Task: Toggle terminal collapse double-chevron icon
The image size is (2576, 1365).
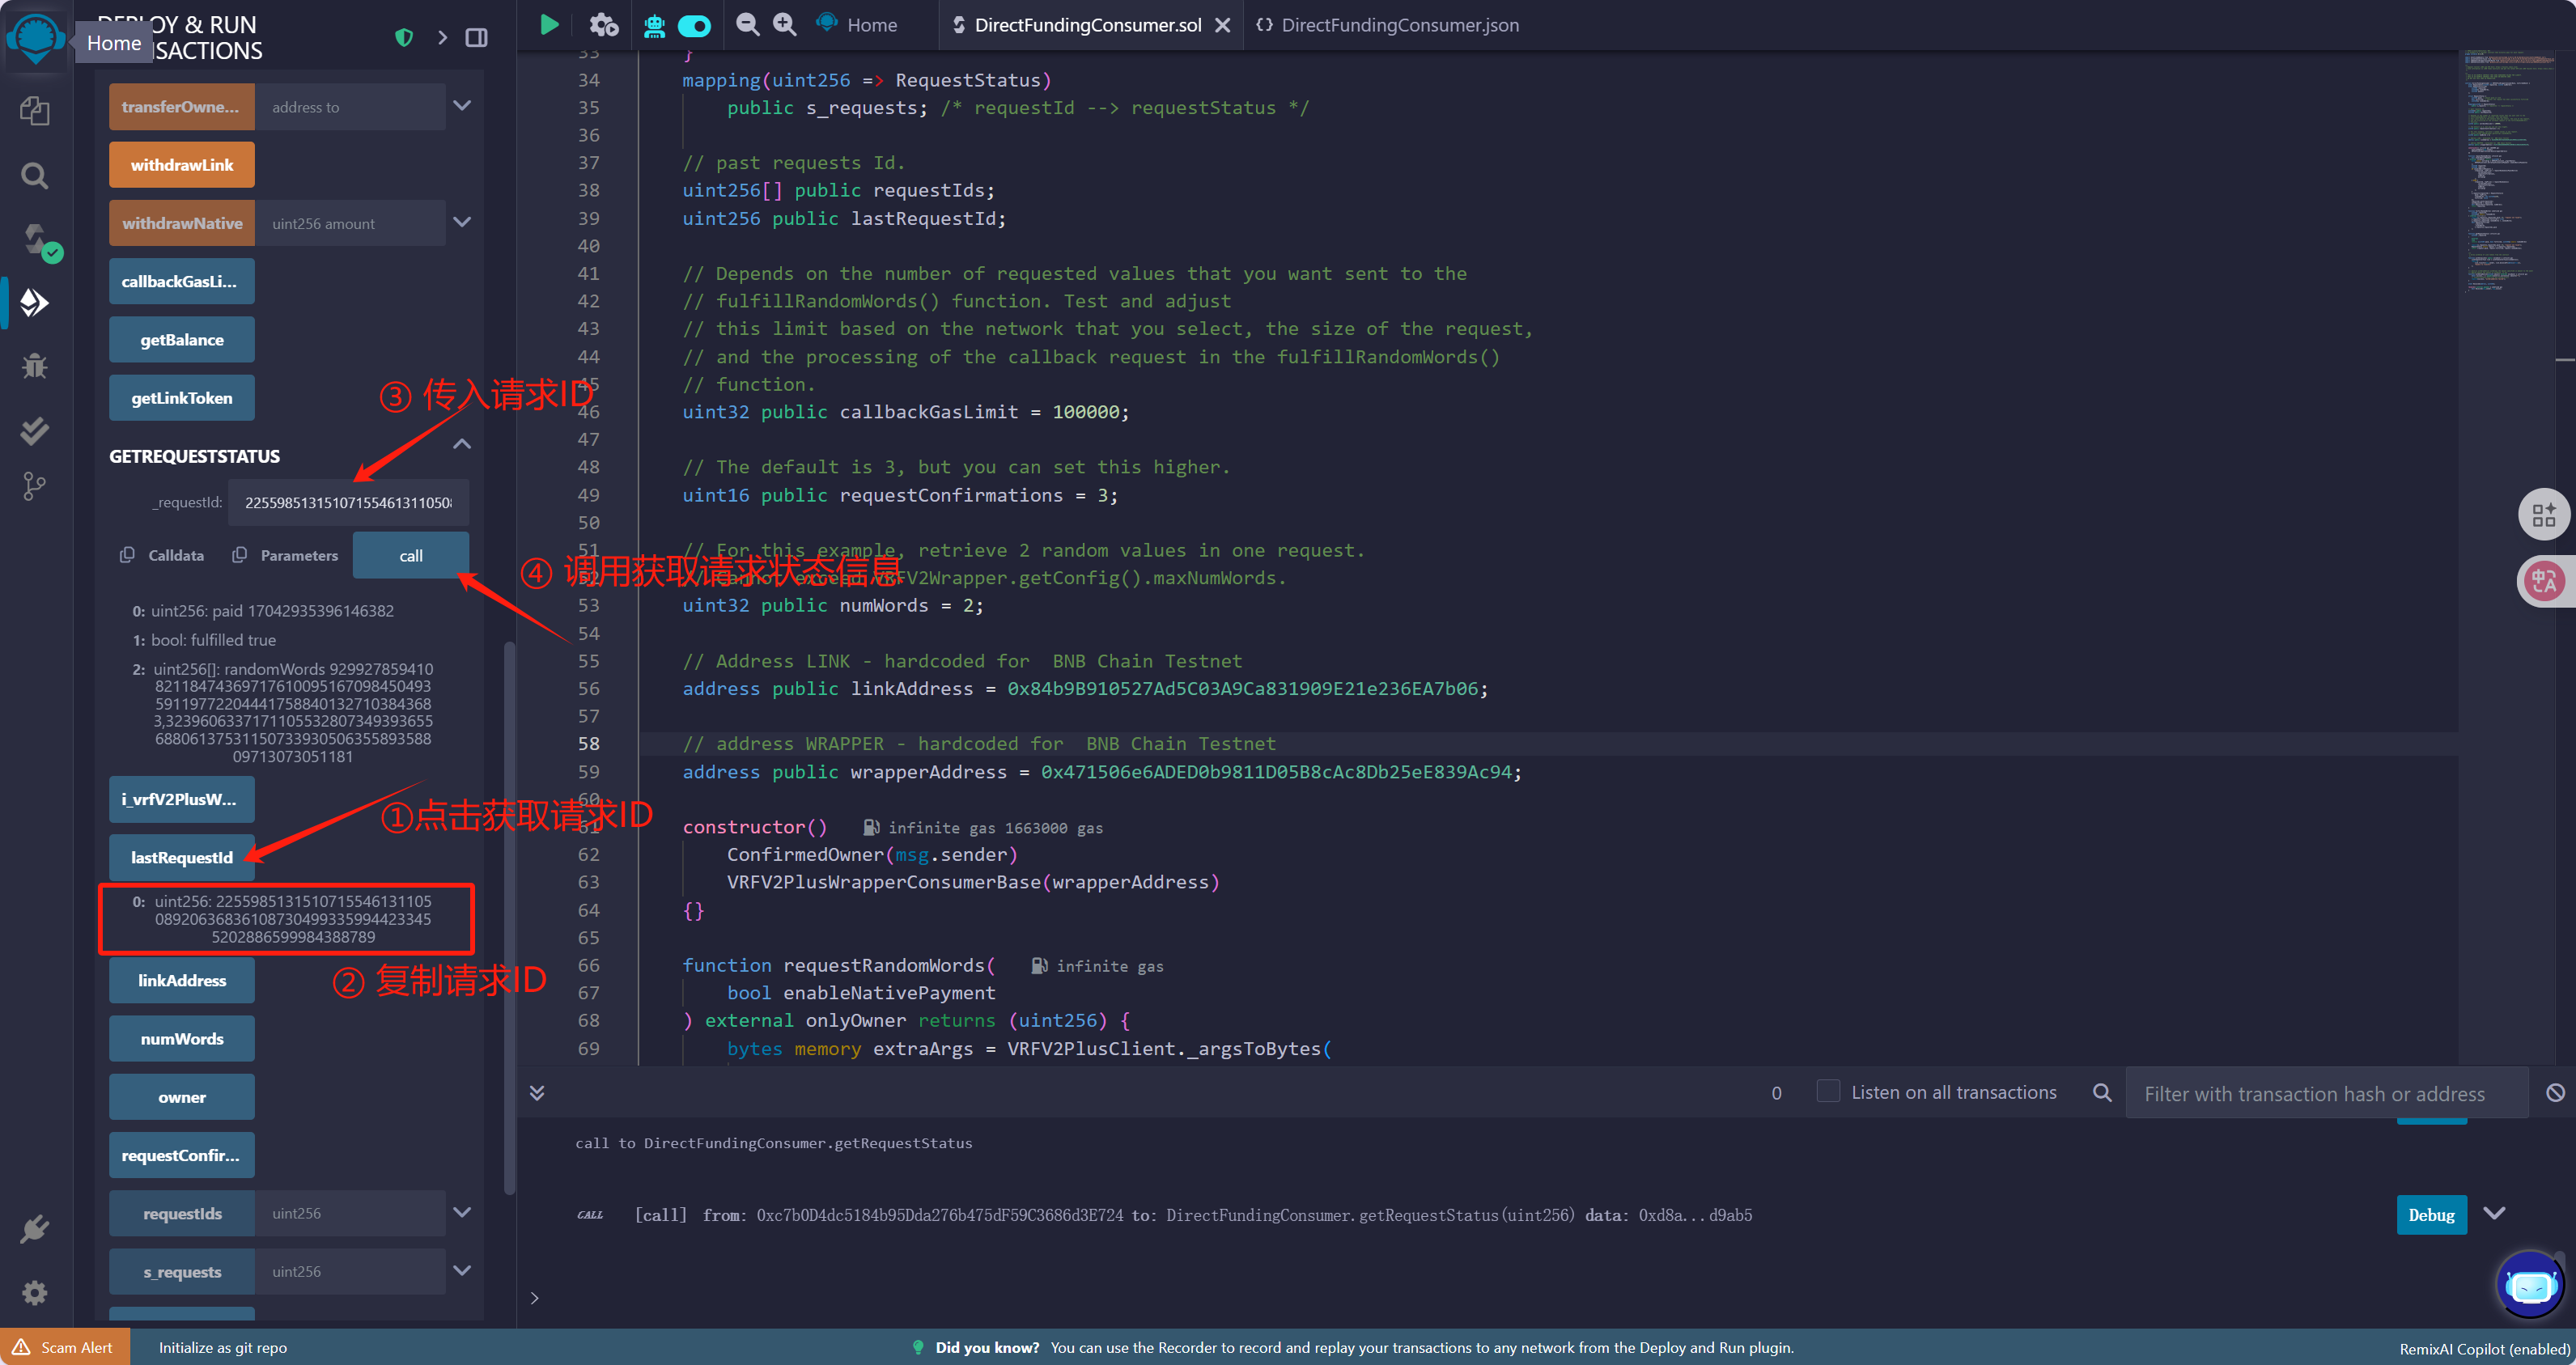Action: click(537, 1092)
